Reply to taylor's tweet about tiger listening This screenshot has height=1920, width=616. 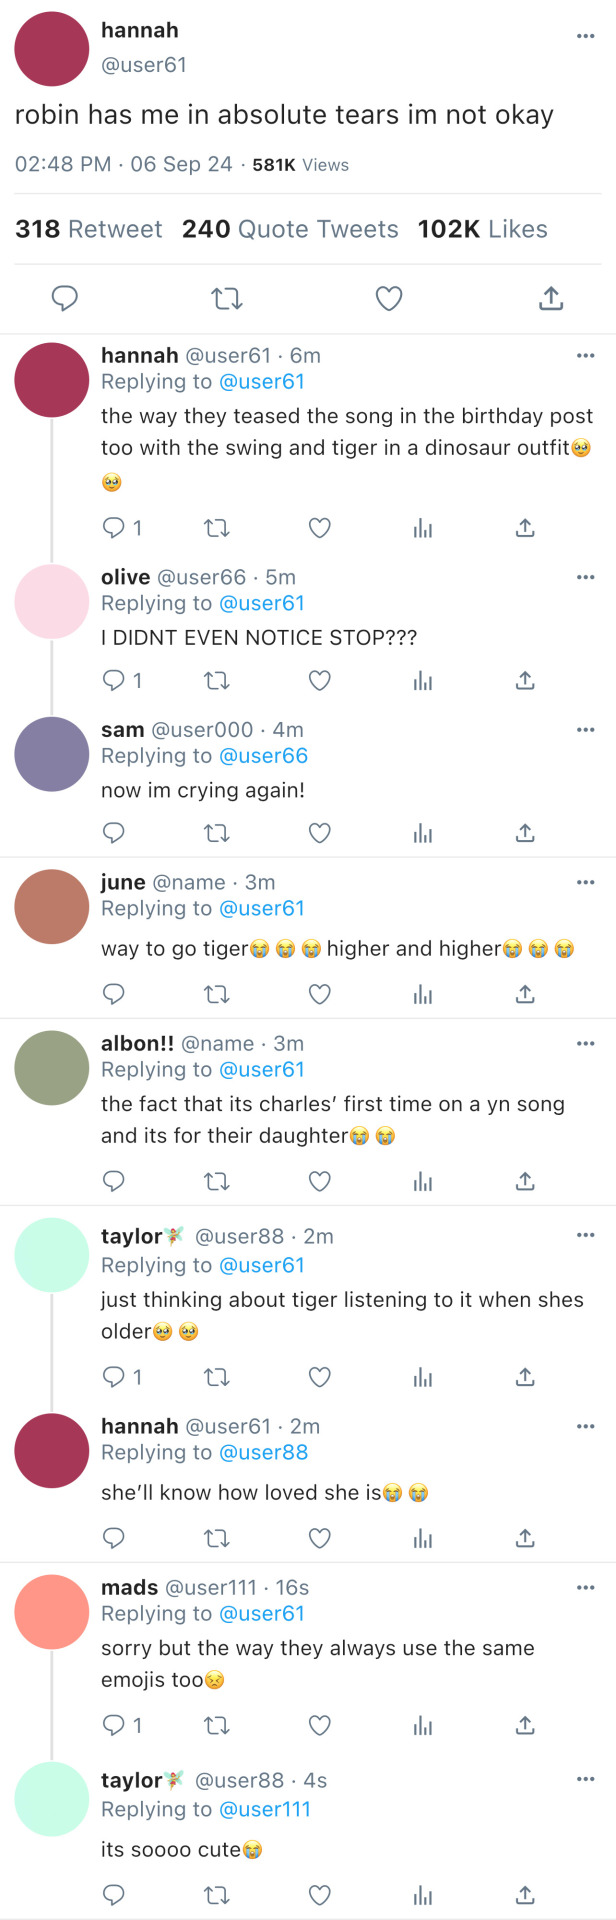pos(114,1377)
